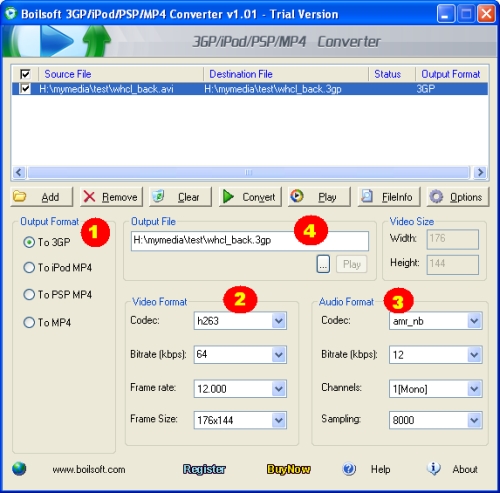Select the To PSP MP4 radio button
This screenshot has height=493, width=500.
pos(29,295)
